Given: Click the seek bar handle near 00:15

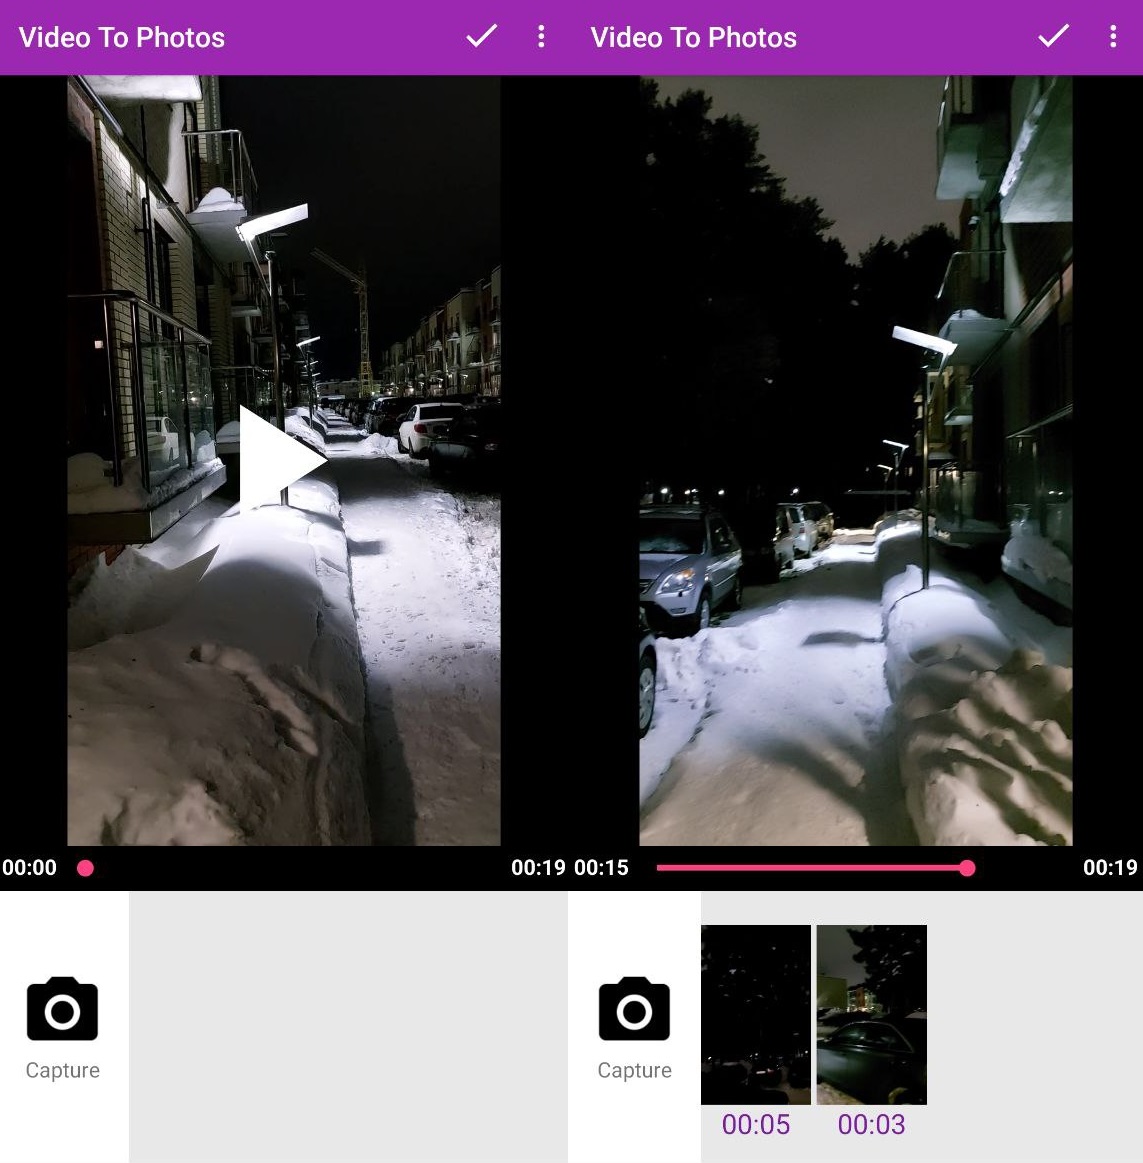Looking at the screenshot, I should (x=966, y=868).
